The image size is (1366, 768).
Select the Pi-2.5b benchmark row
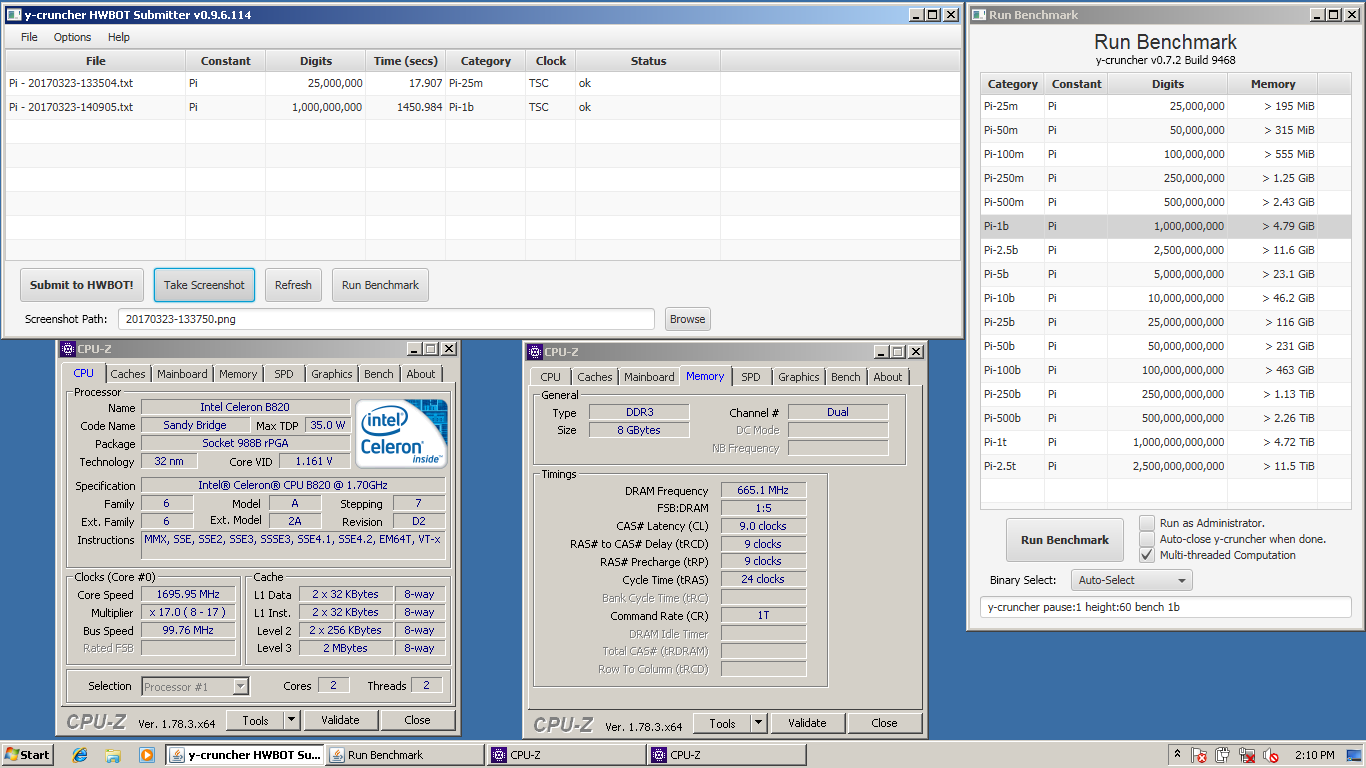[1166, 250]
